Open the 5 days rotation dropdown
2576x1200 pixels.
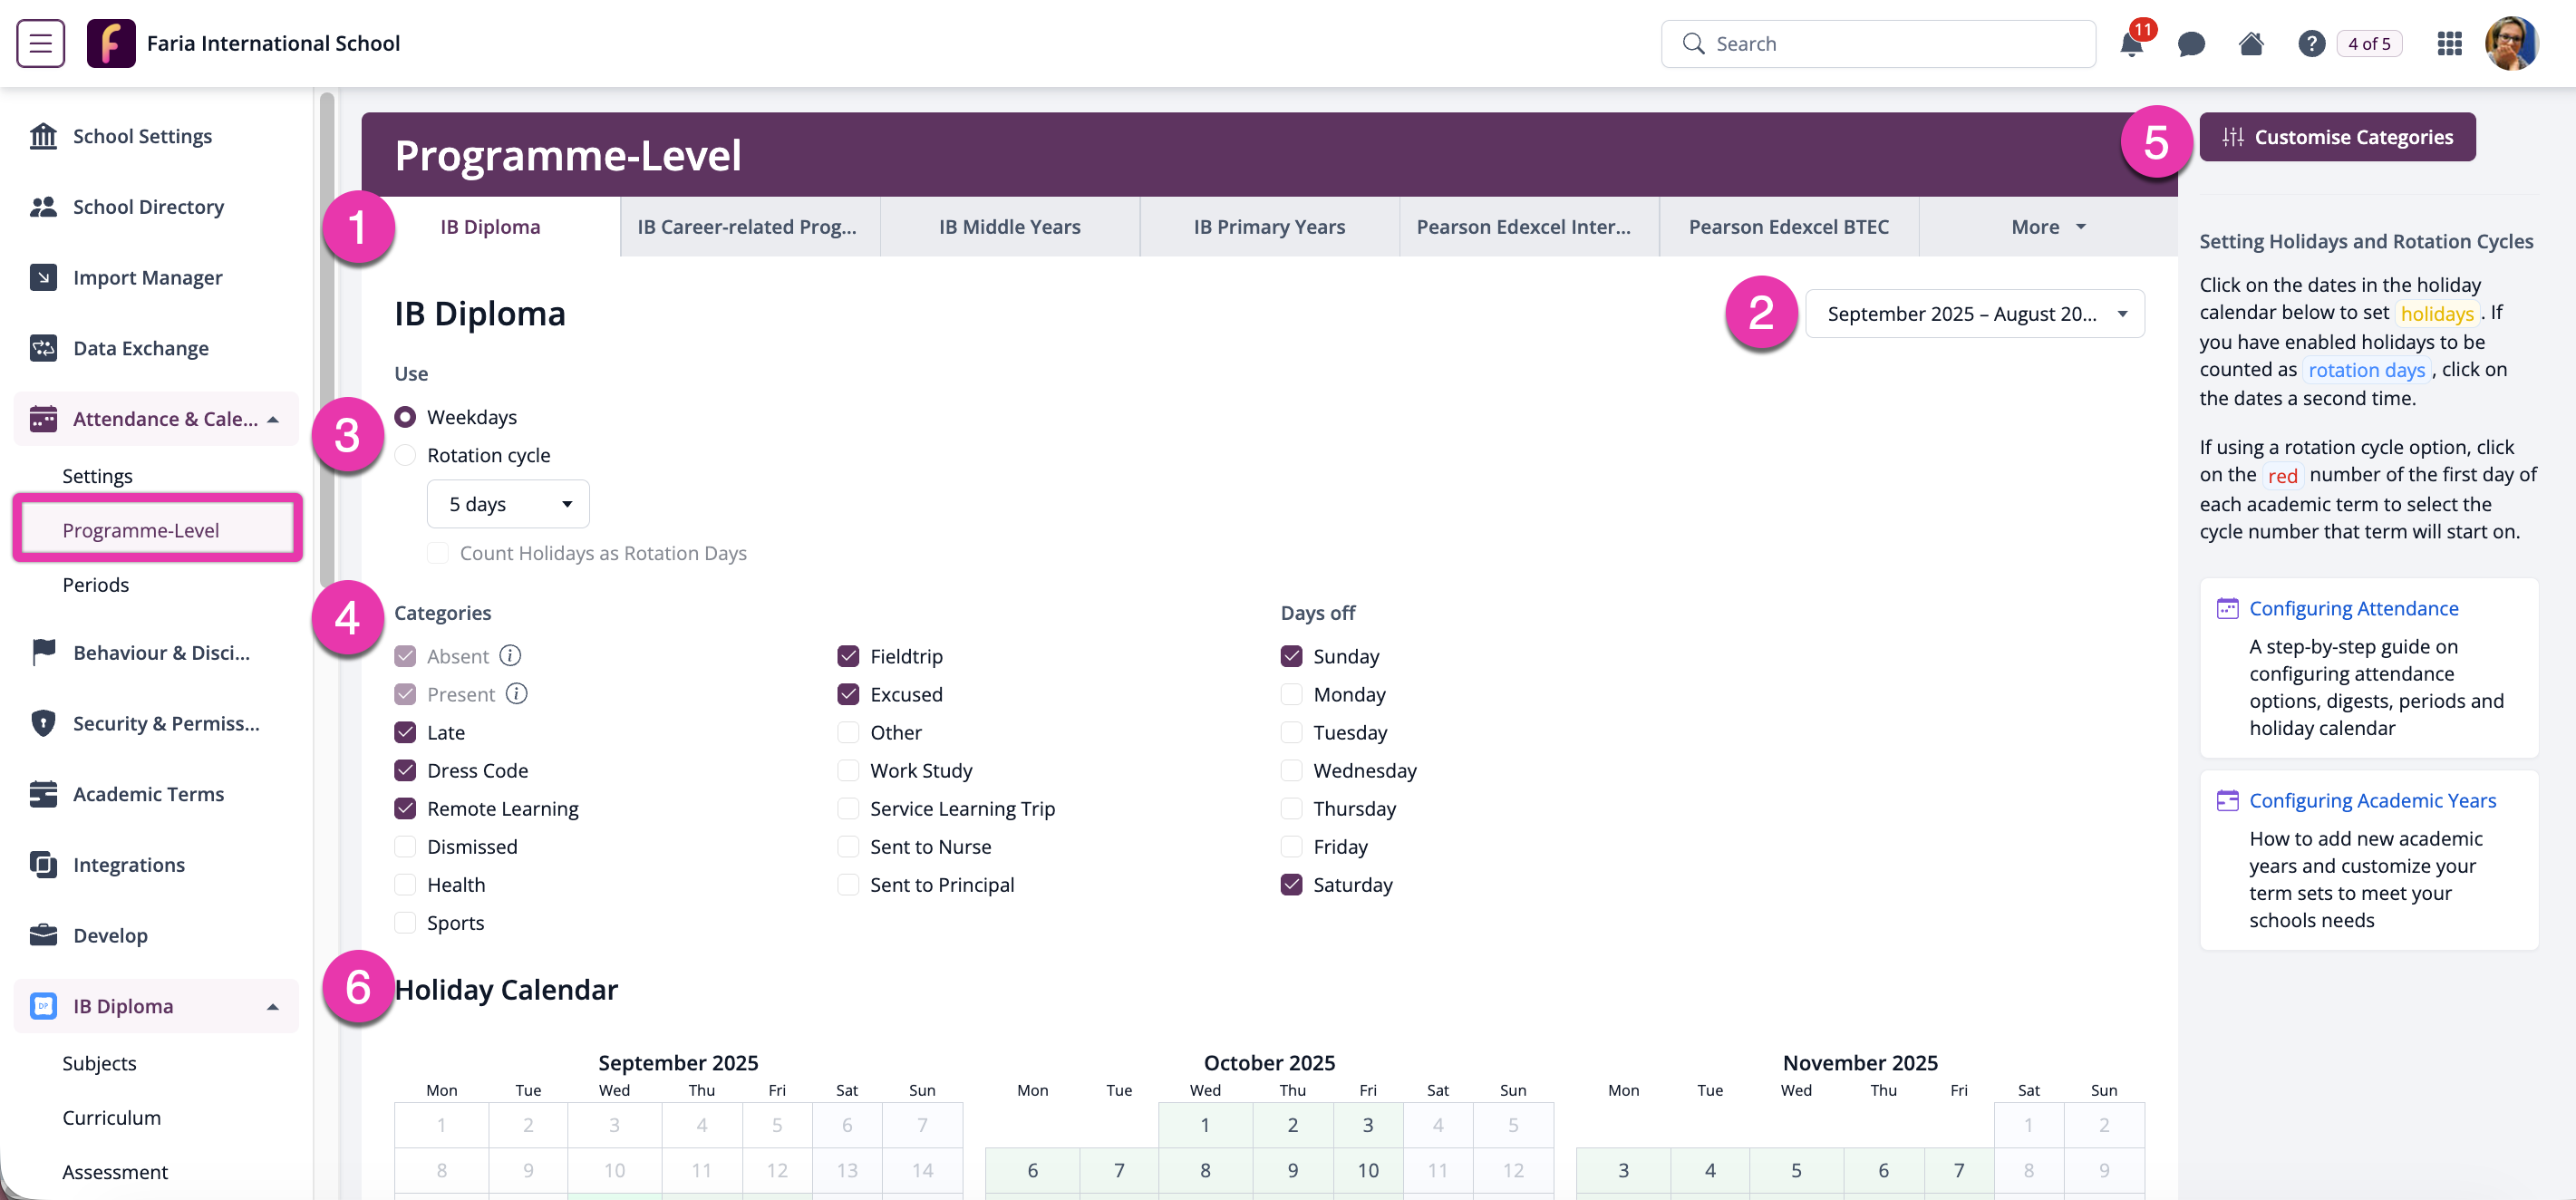pos(508,504)
